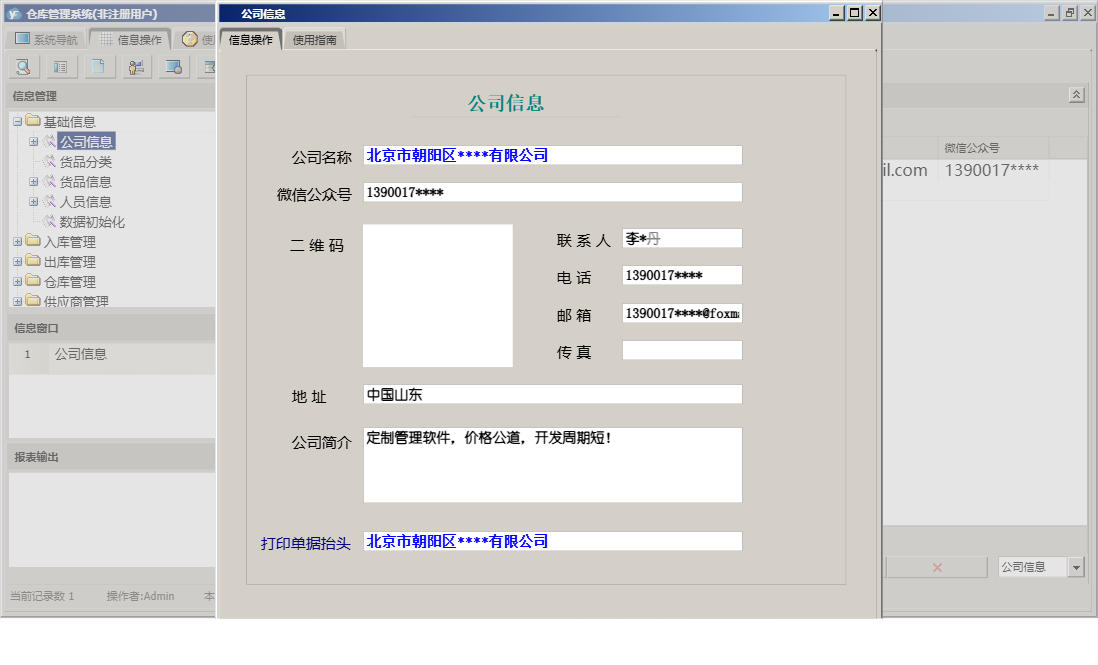The height and width of the screenshot is (665, 1098).
Task: Click the red X delete button
Action: click(x=936, y=566)
